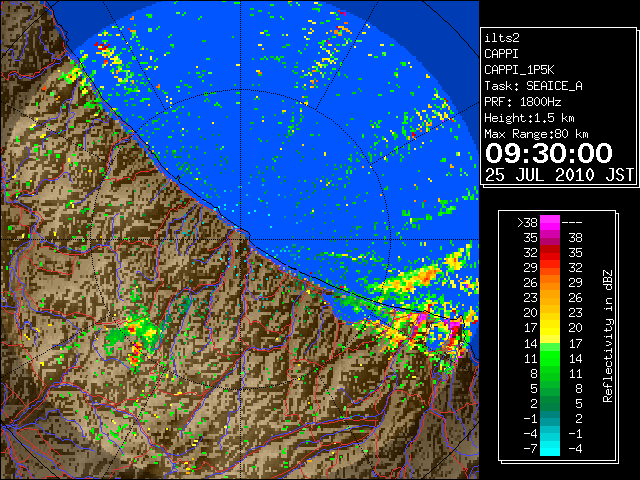Screen dimensions: 640x480
Task: Click the cyan -7 to -4 dBZ legend band
Action: [x=550, y=448]
